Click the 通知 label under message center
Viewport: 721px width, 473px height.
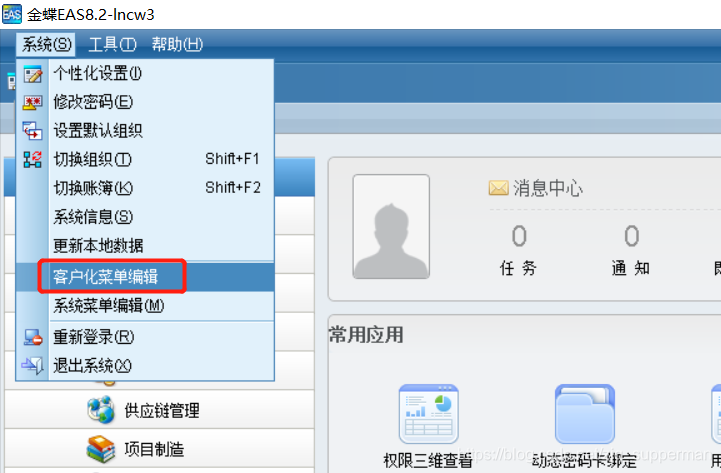pos(631,268)
